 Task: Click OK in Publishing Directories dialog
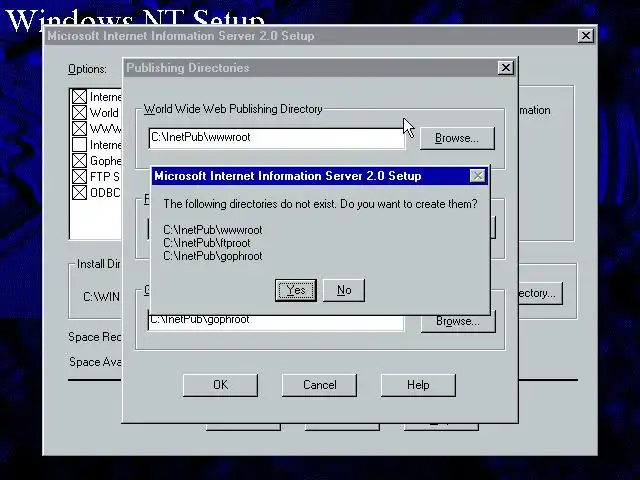click(220, 385)
